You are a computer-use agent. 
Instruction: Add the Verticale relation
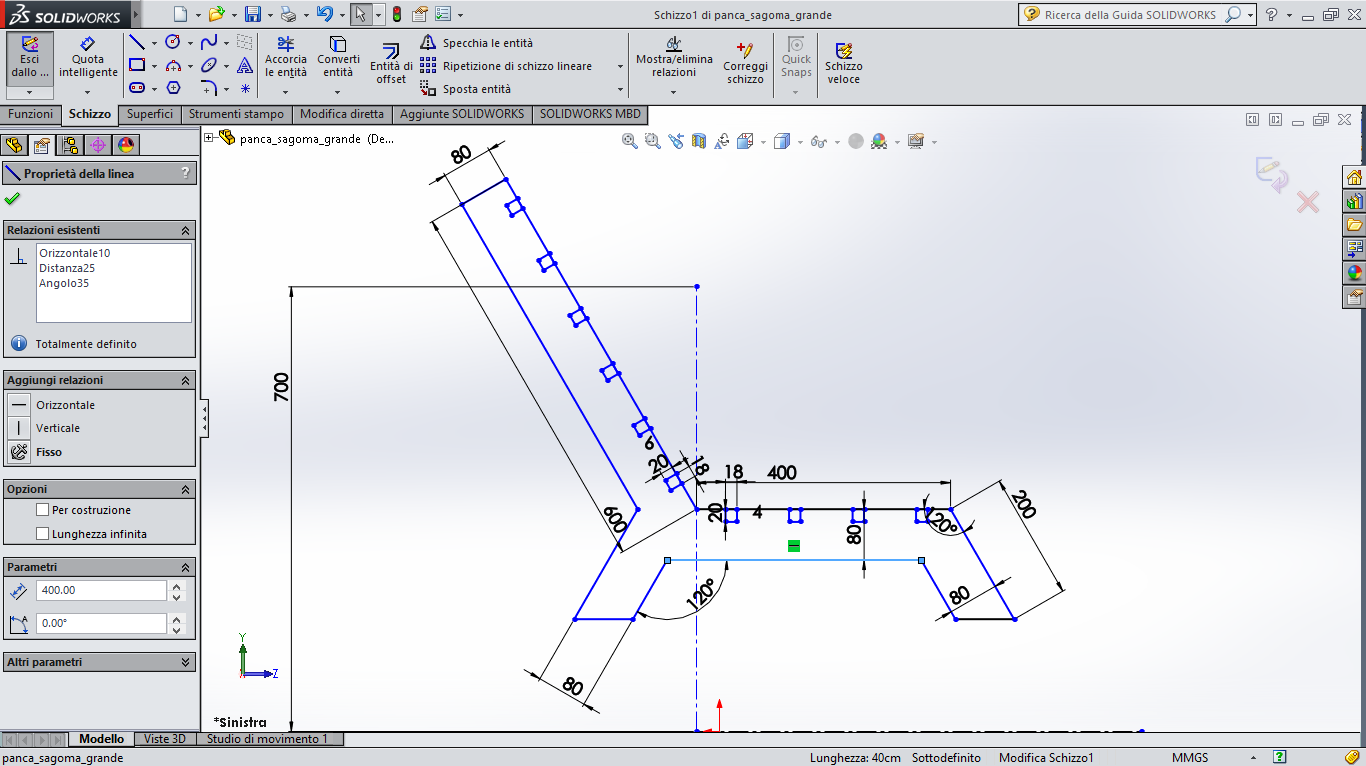[x=46, y=428]
